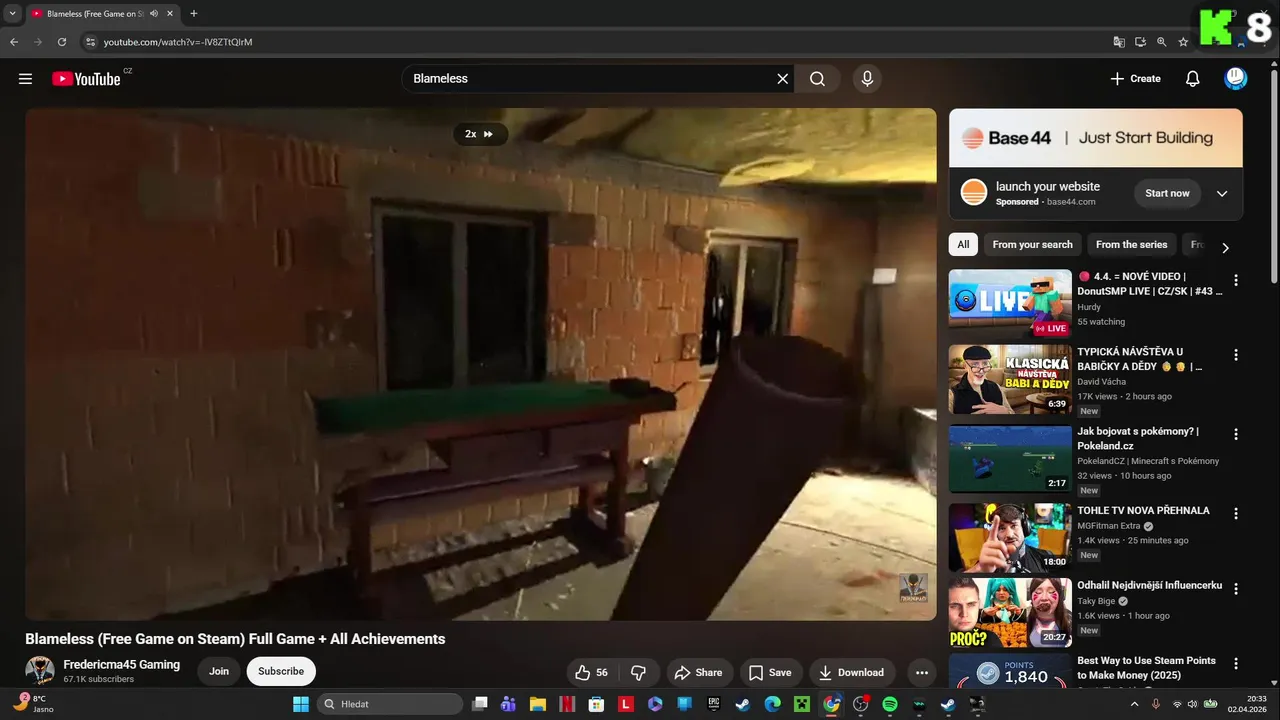This screenshot has height=720, width=1280.
Task: Open the notifications bell
Action: tap(1192, 79)
